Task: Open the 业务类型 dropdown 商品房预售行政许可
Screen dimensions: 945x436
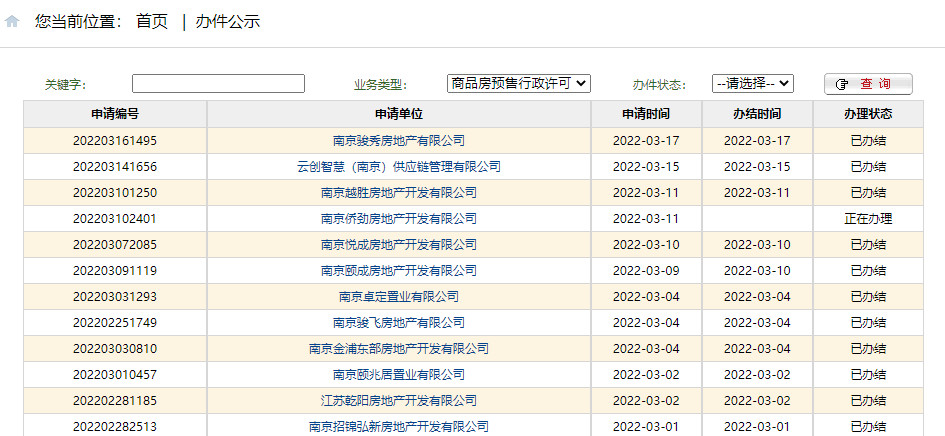Action: click(x=519, y=83)
